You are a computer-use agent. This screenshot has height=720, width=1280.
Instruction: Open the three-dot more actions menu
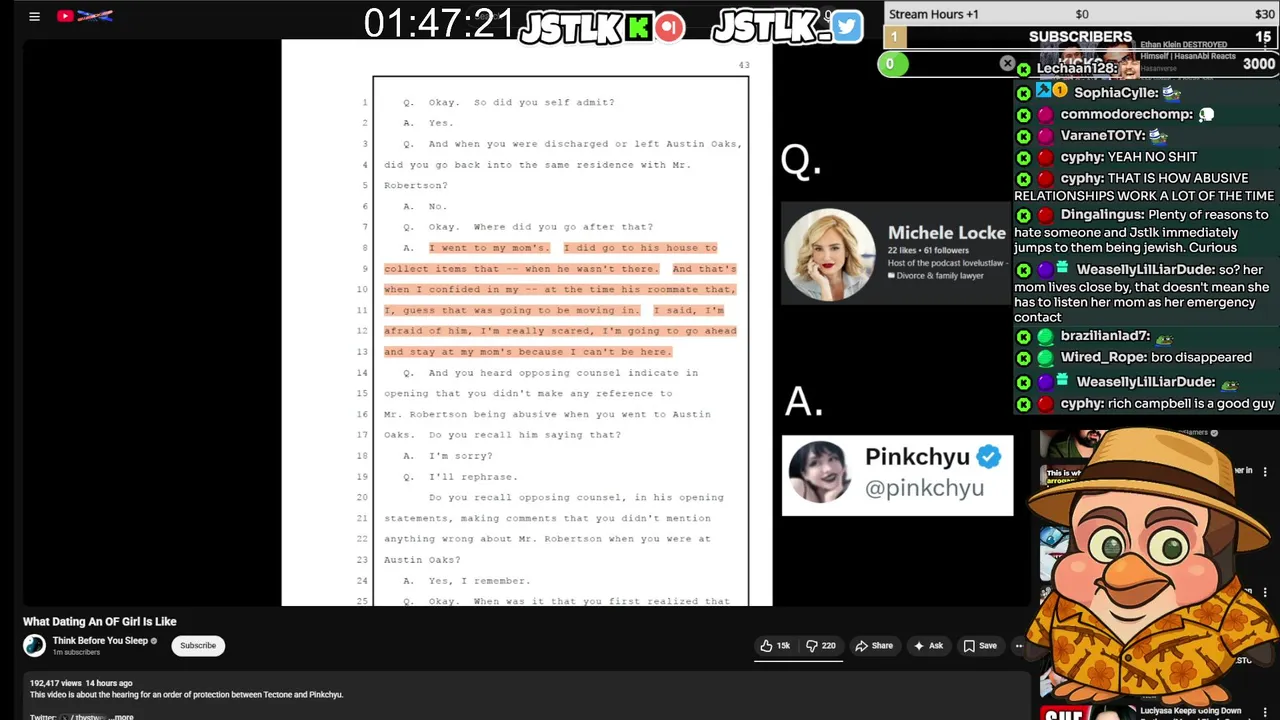(x=1019, y=646)
